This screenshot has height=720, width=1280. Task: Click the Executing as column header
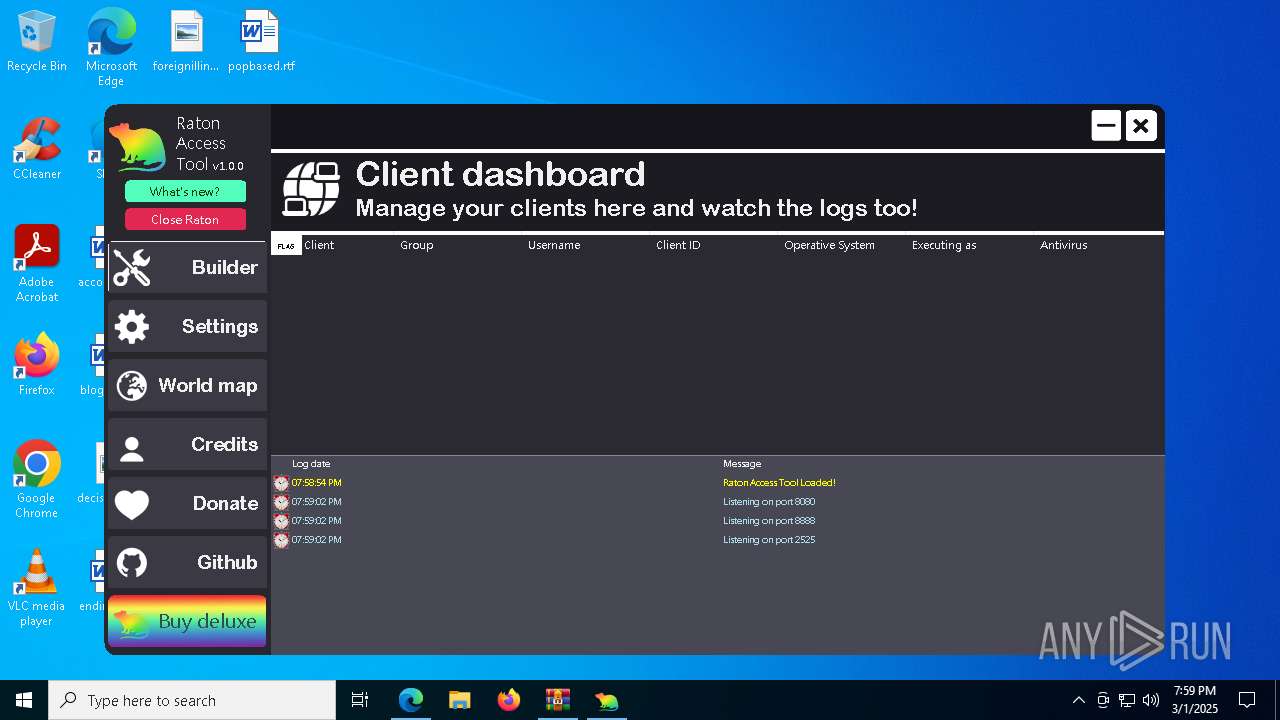[x=944, y=245]
